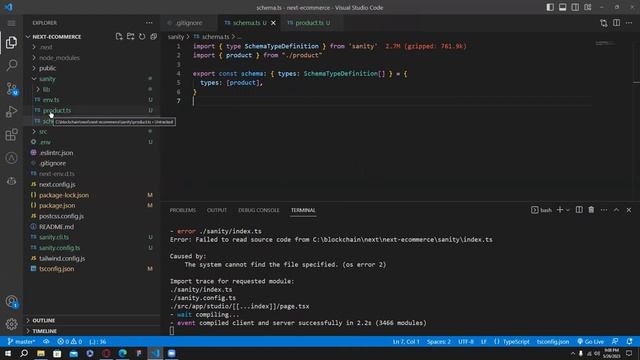Image resolution: width=640 pixels, height=360 pixels.
Task: Open Explorer views and more actions menu
Action: tap(149, 23)
